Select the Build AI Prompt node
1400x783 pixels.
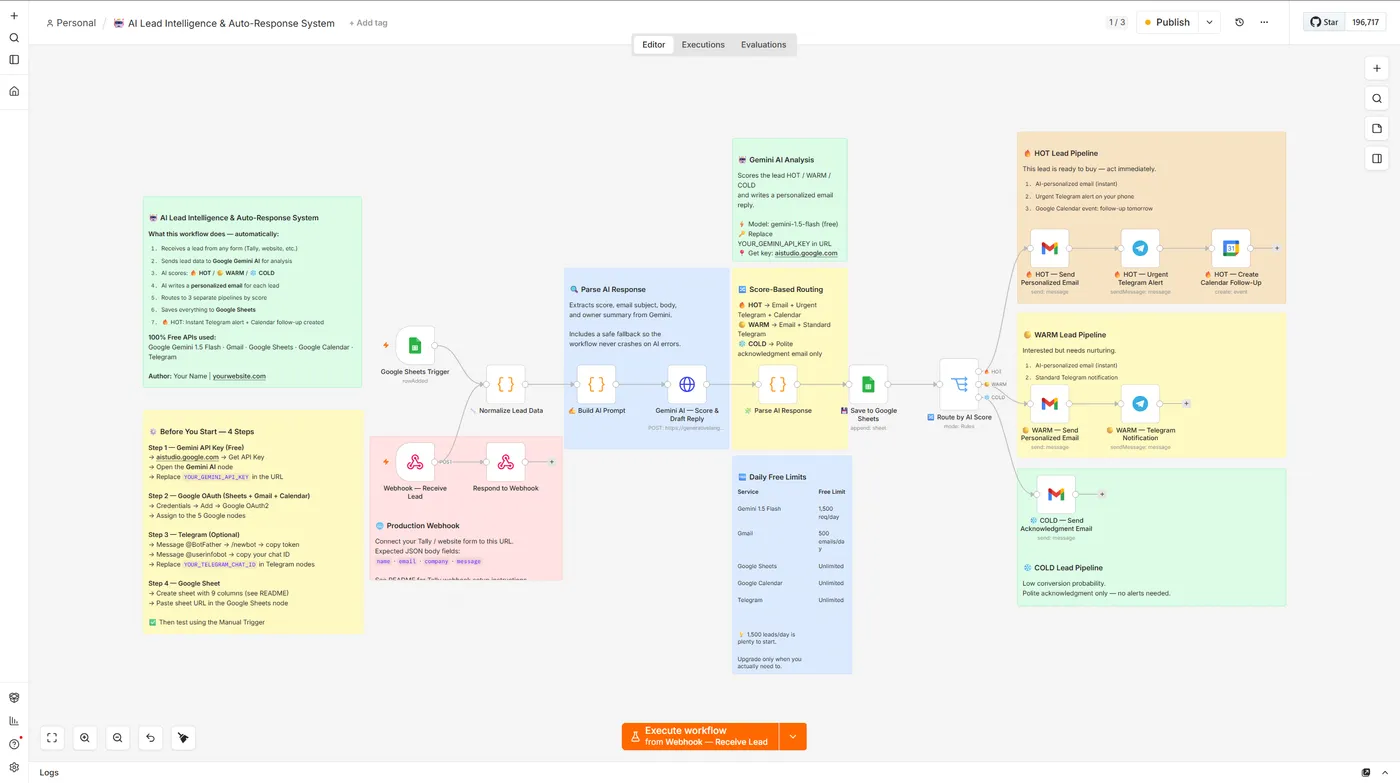point(596,384)
